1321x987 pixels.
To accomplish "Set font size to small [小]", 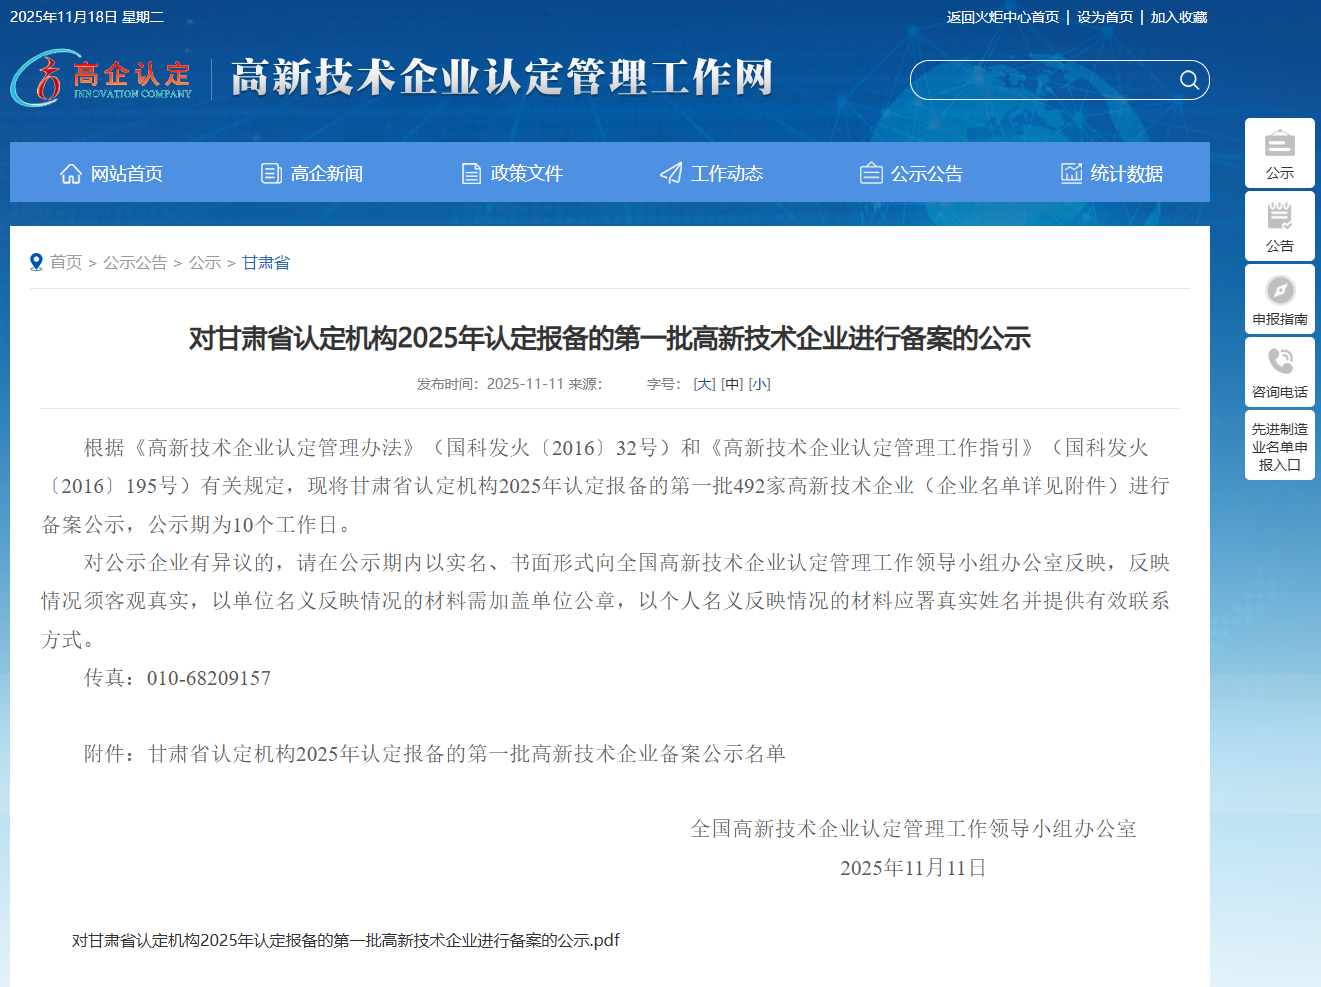I will click(759, 384).
